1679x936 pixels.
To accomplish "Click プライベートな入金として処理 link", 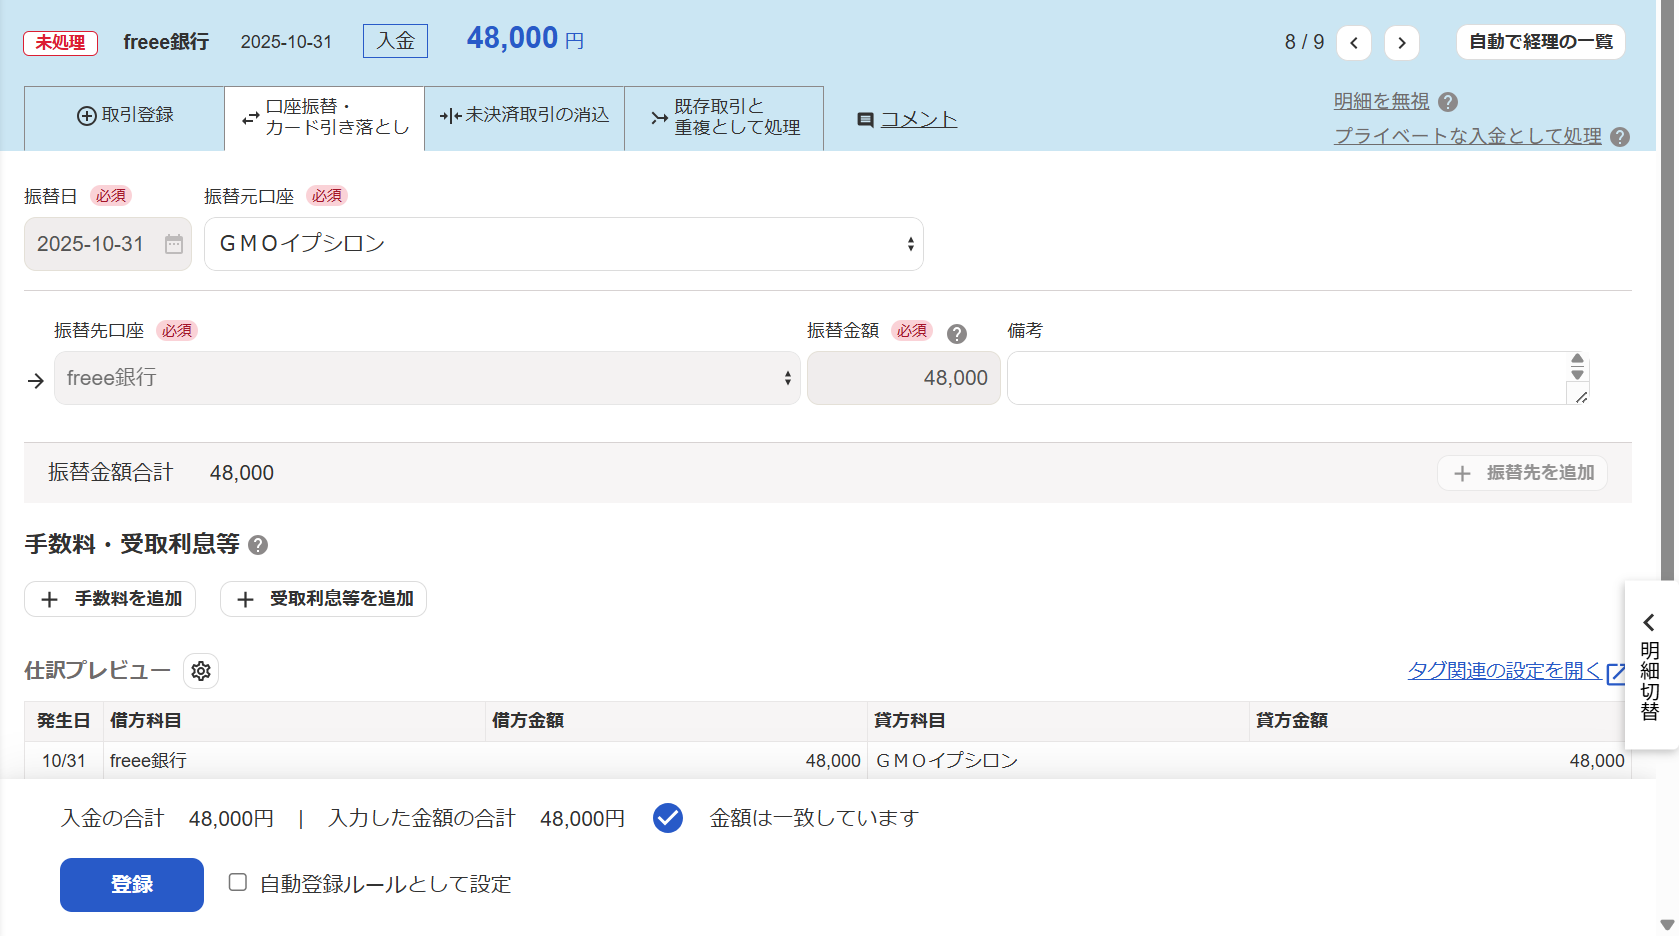I will (x=1468, y=137).
